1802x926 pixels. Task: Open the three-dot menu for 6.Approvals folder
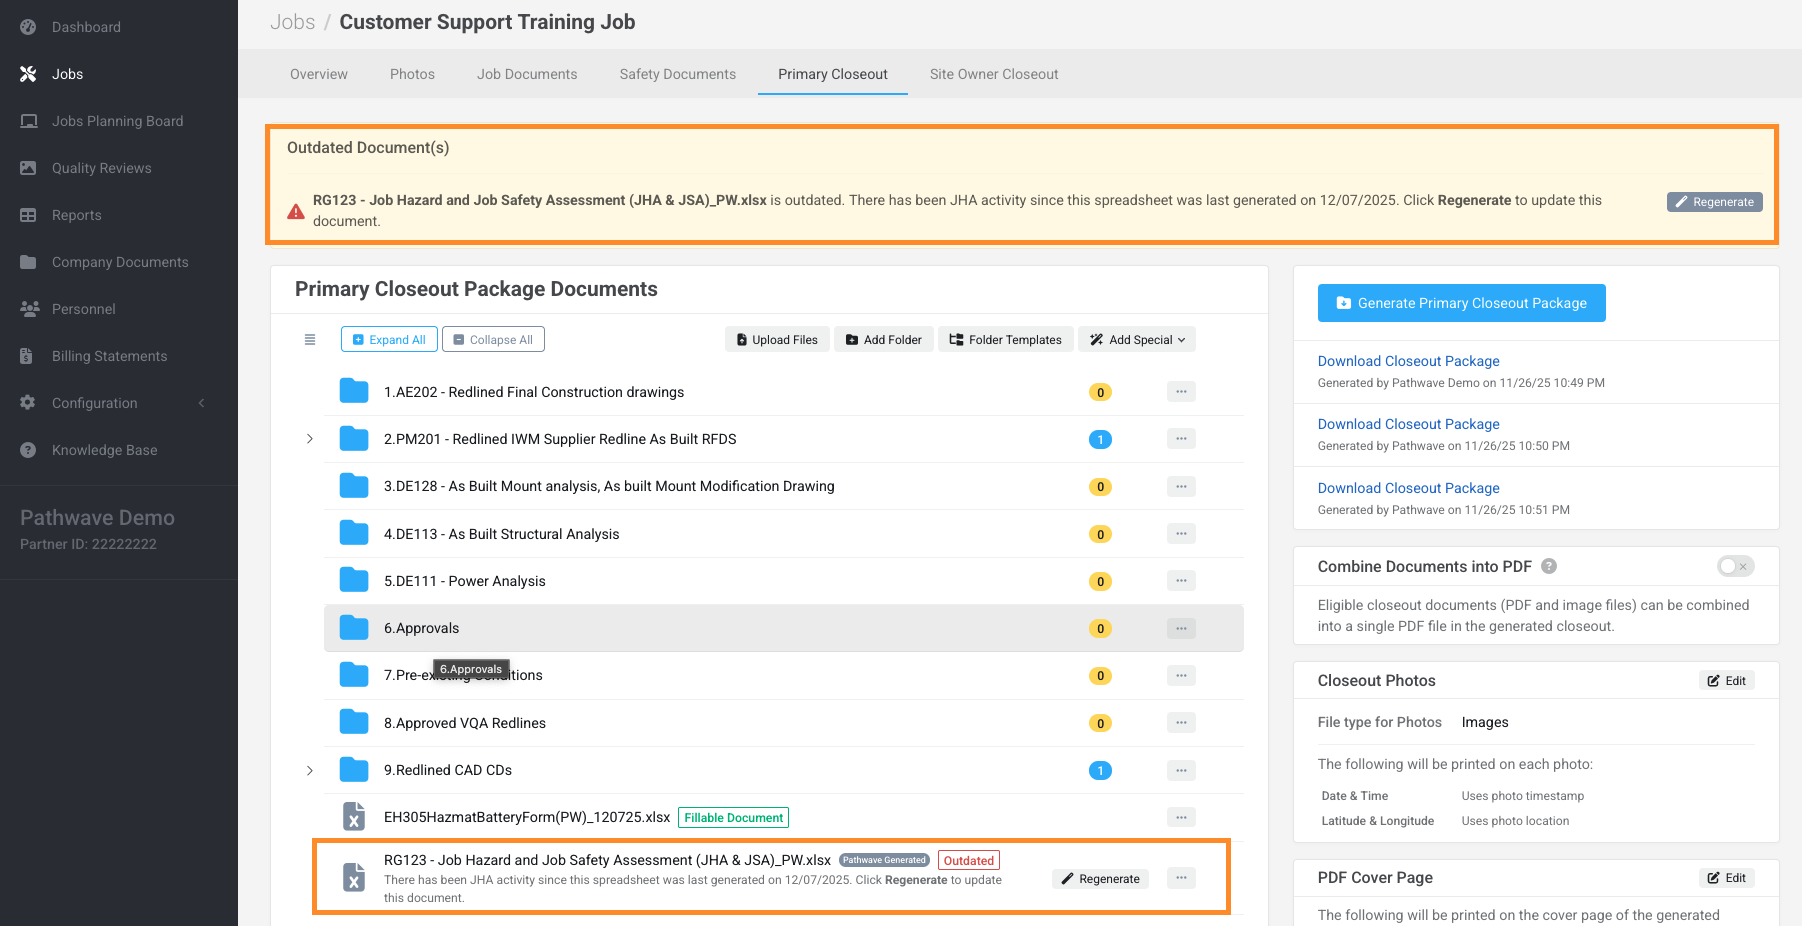click(1181, 628)
